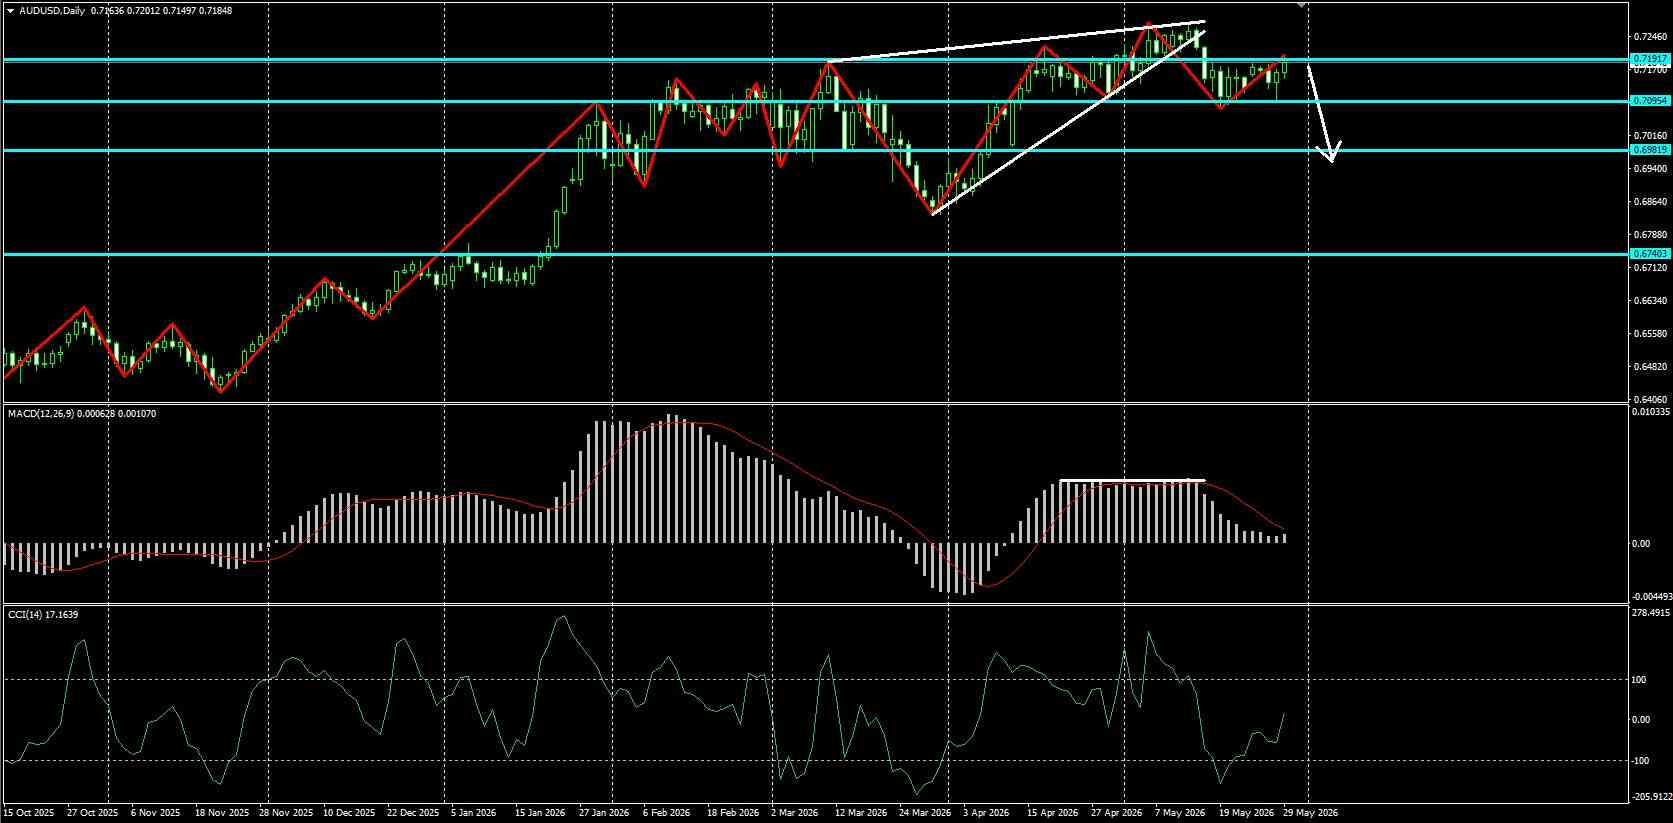The width and height of the screenshot is (1673, 823).
Task: Click the 0.68640 price axis value
Action: (x=1650, y=202)
